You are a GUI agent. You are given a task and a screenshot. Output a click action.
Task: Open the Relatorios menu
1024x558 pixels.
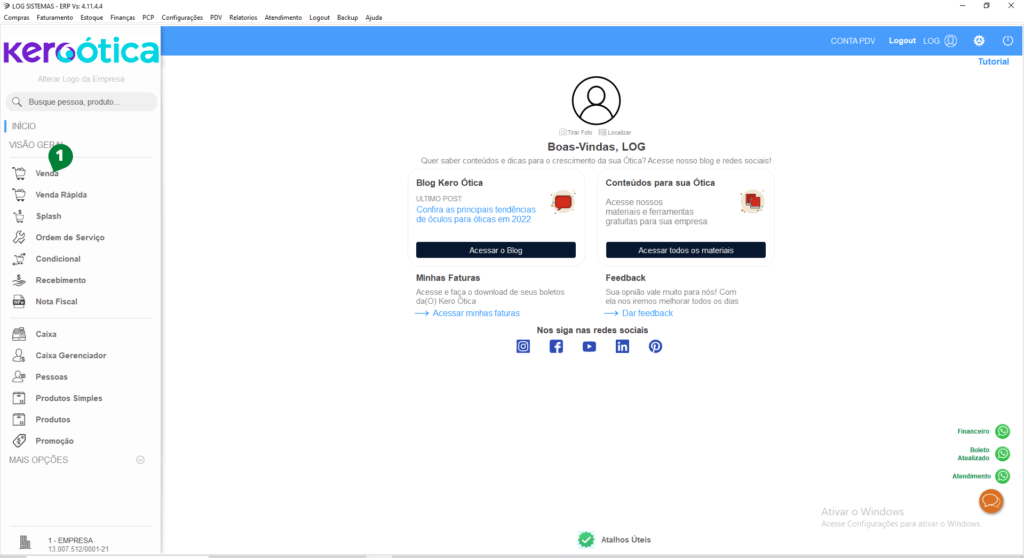click(243, 18)
